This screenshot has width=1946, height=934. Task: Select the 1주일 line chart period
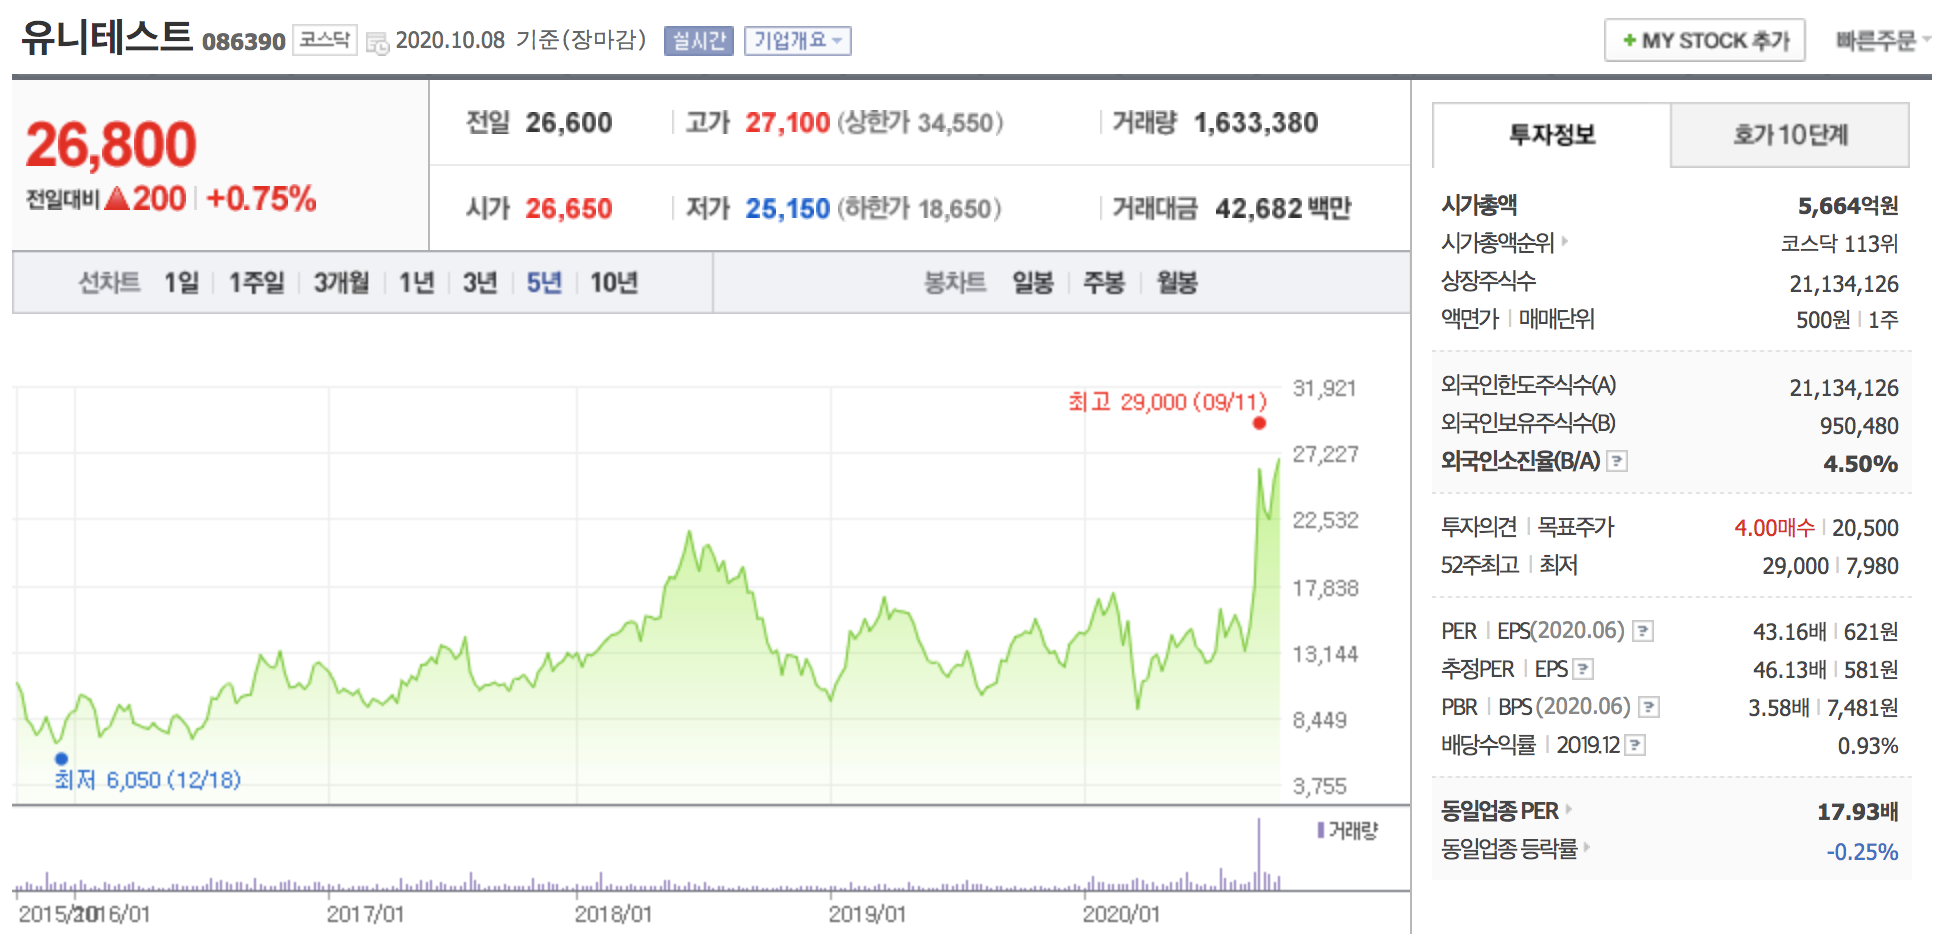pyautogui.click(x=256, y=283)
